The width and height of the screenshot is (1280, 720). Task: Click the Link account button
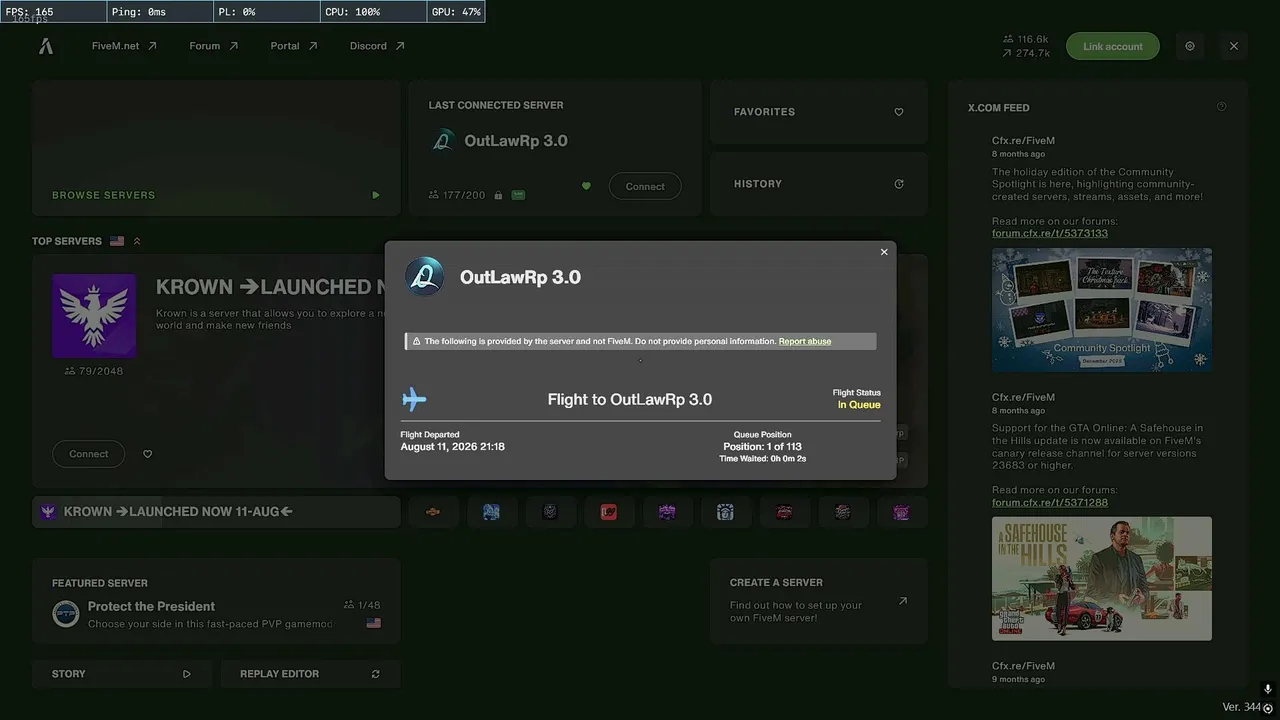(x=1112, y=46)
